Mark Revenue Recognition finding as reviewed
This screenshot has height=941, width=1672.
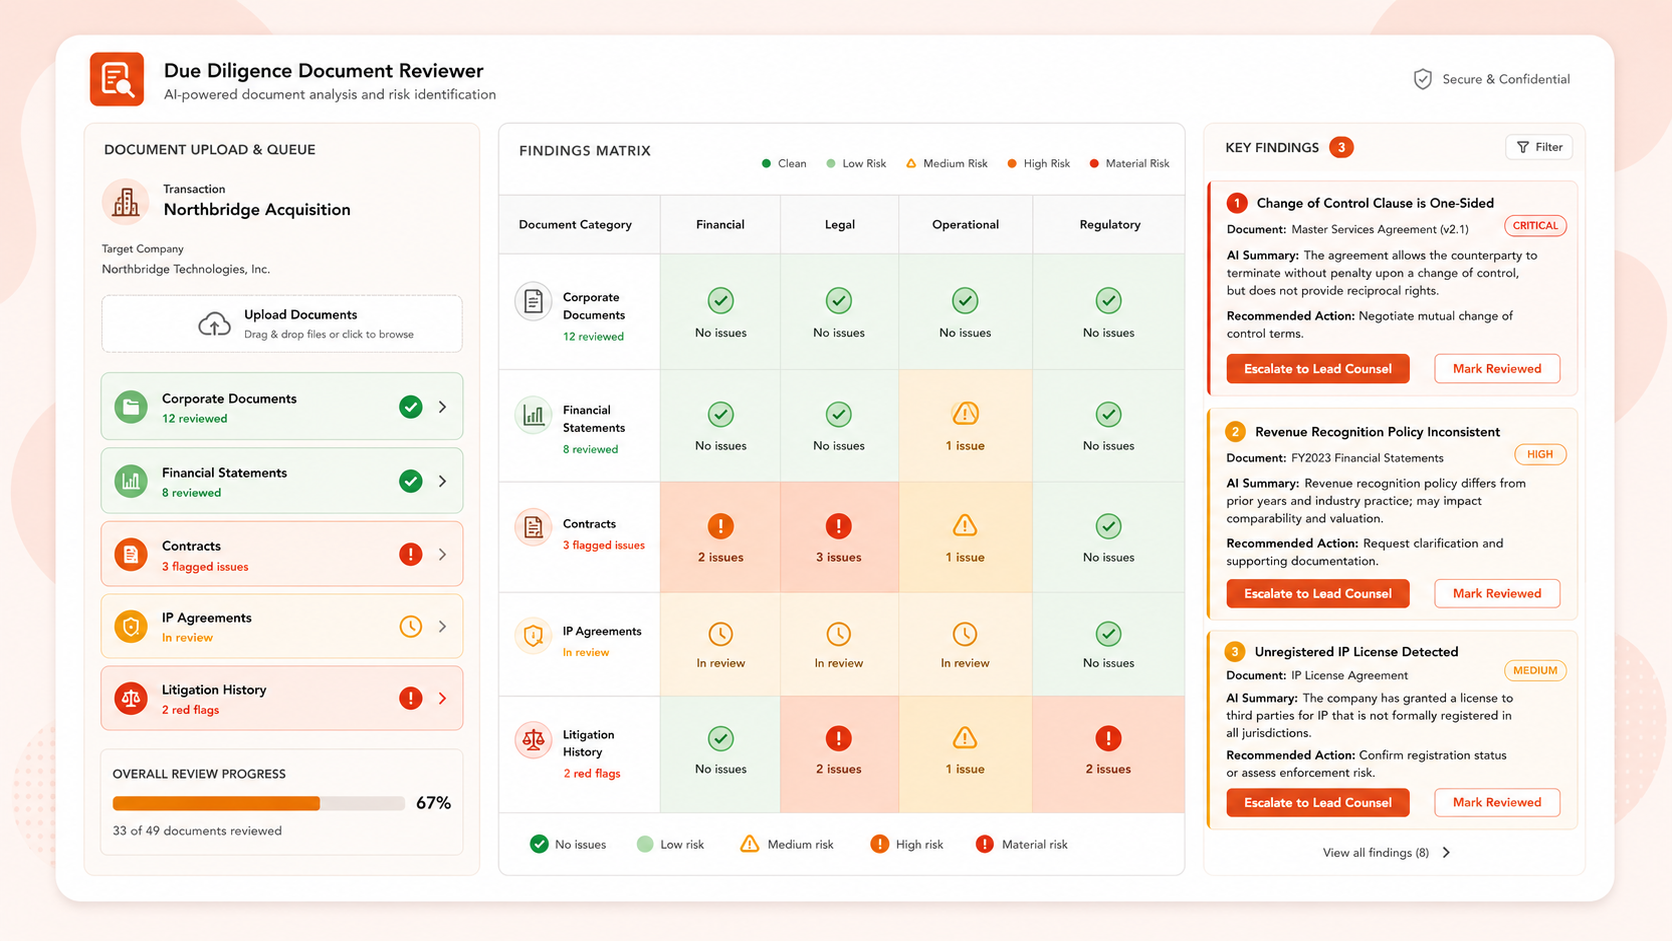tap(1497, 594)
